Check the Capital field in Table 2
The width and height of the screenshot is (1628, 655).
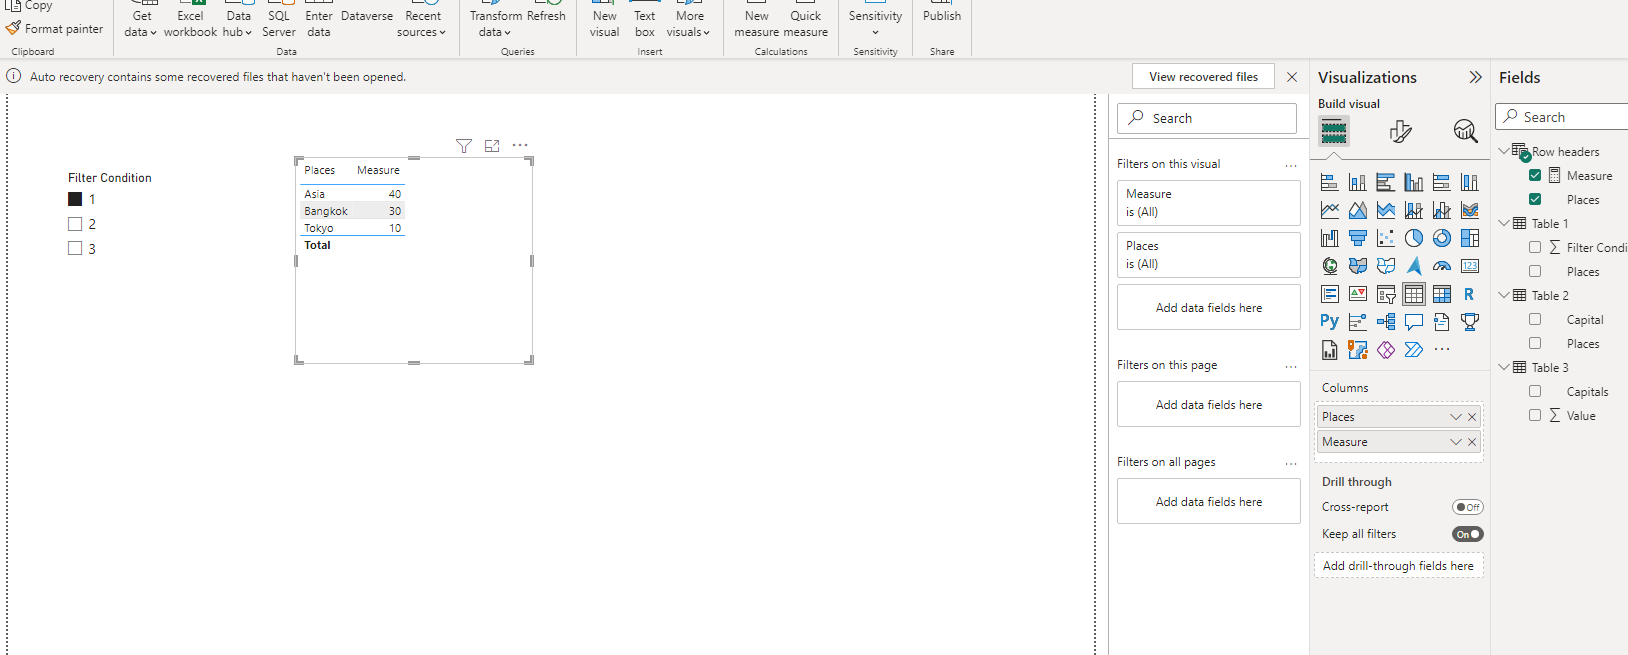coord(1535,319)
